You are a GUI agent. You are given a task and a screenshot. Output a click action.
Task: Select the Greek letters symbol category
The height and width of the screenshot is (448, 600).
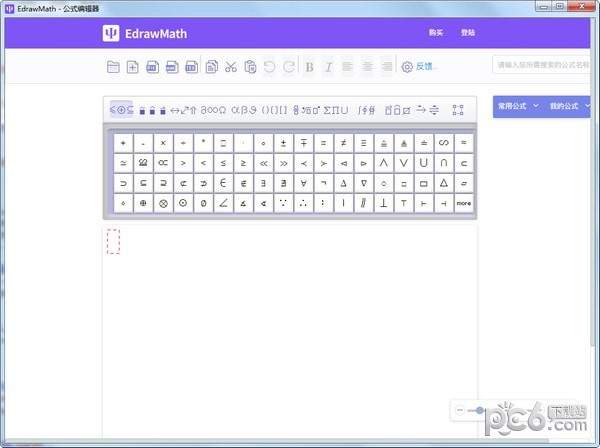click(x=243, y=109)
